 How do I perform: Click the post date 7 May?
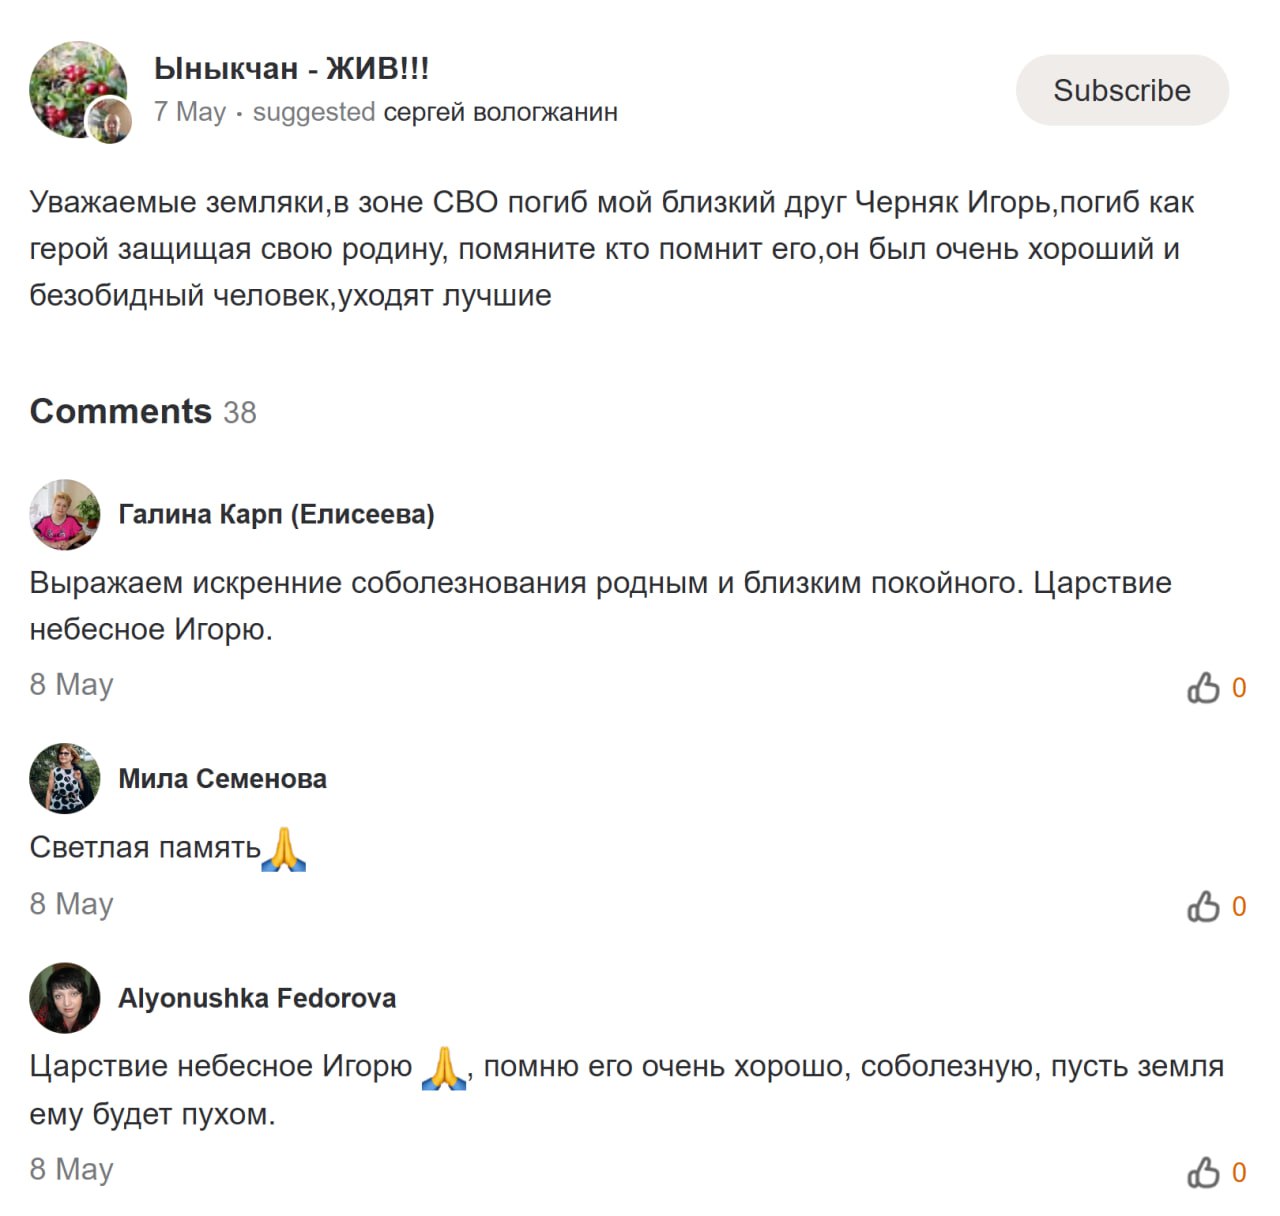click(x=190, y=112)
